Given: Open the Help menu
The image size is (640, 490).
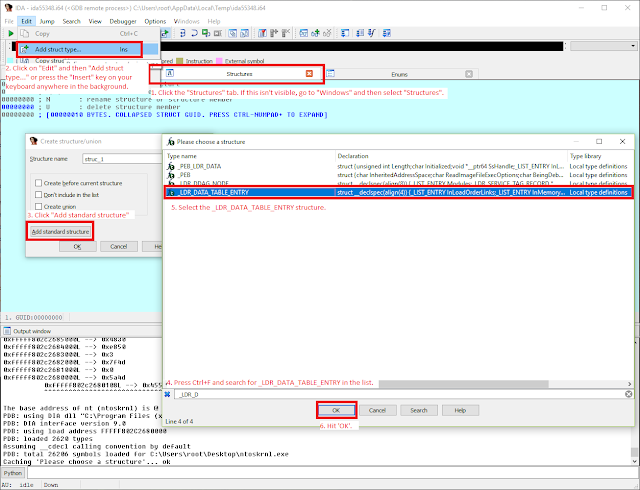Looking at the screenshot, I should 214,21.
